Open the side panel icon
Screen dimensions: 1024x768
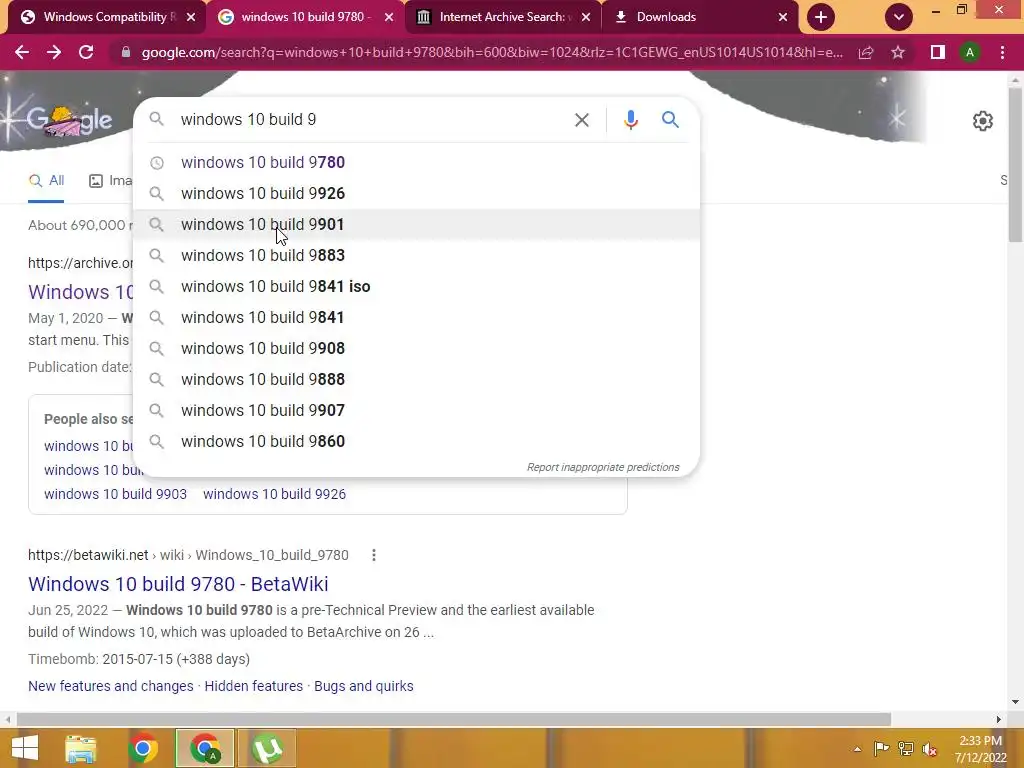click(x=938, y=52)
